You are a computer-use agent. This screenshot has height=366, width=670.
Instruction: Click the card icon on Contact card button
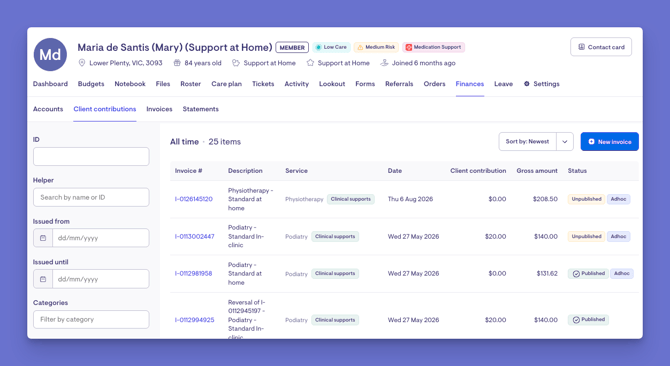point(582,47)
